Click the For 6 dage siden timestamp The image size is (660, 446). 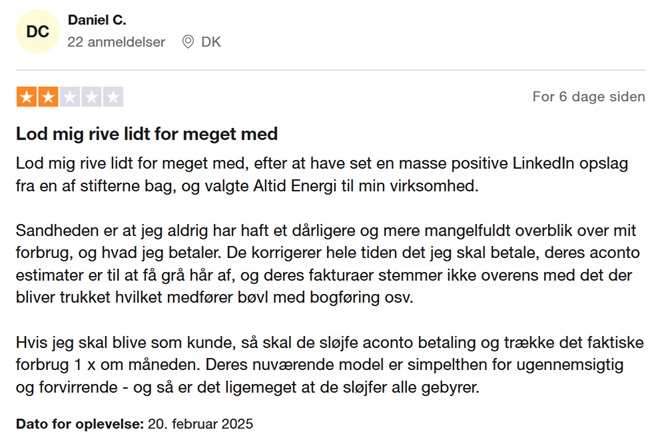pos(588,97)
